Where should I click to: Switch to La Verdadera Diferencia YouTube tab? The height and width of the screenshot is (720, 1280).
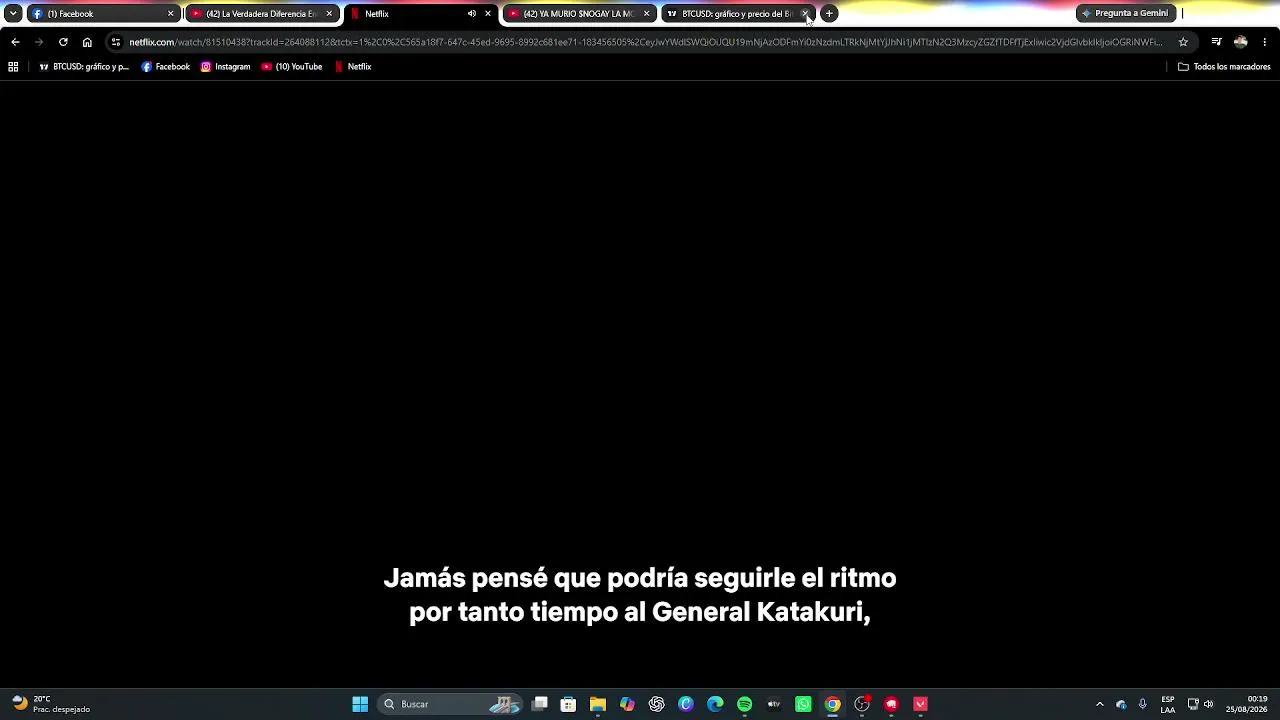[261, 14]
